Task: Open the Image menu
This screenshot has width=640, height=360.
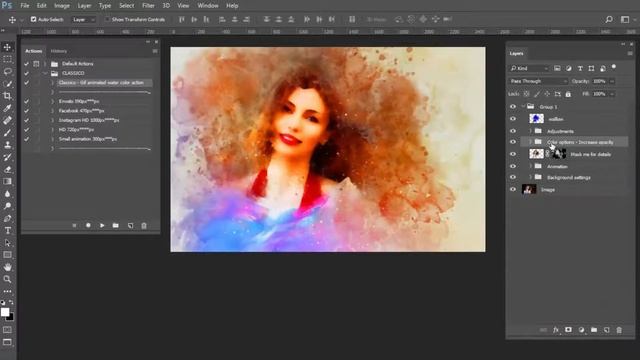Action: 62,6
